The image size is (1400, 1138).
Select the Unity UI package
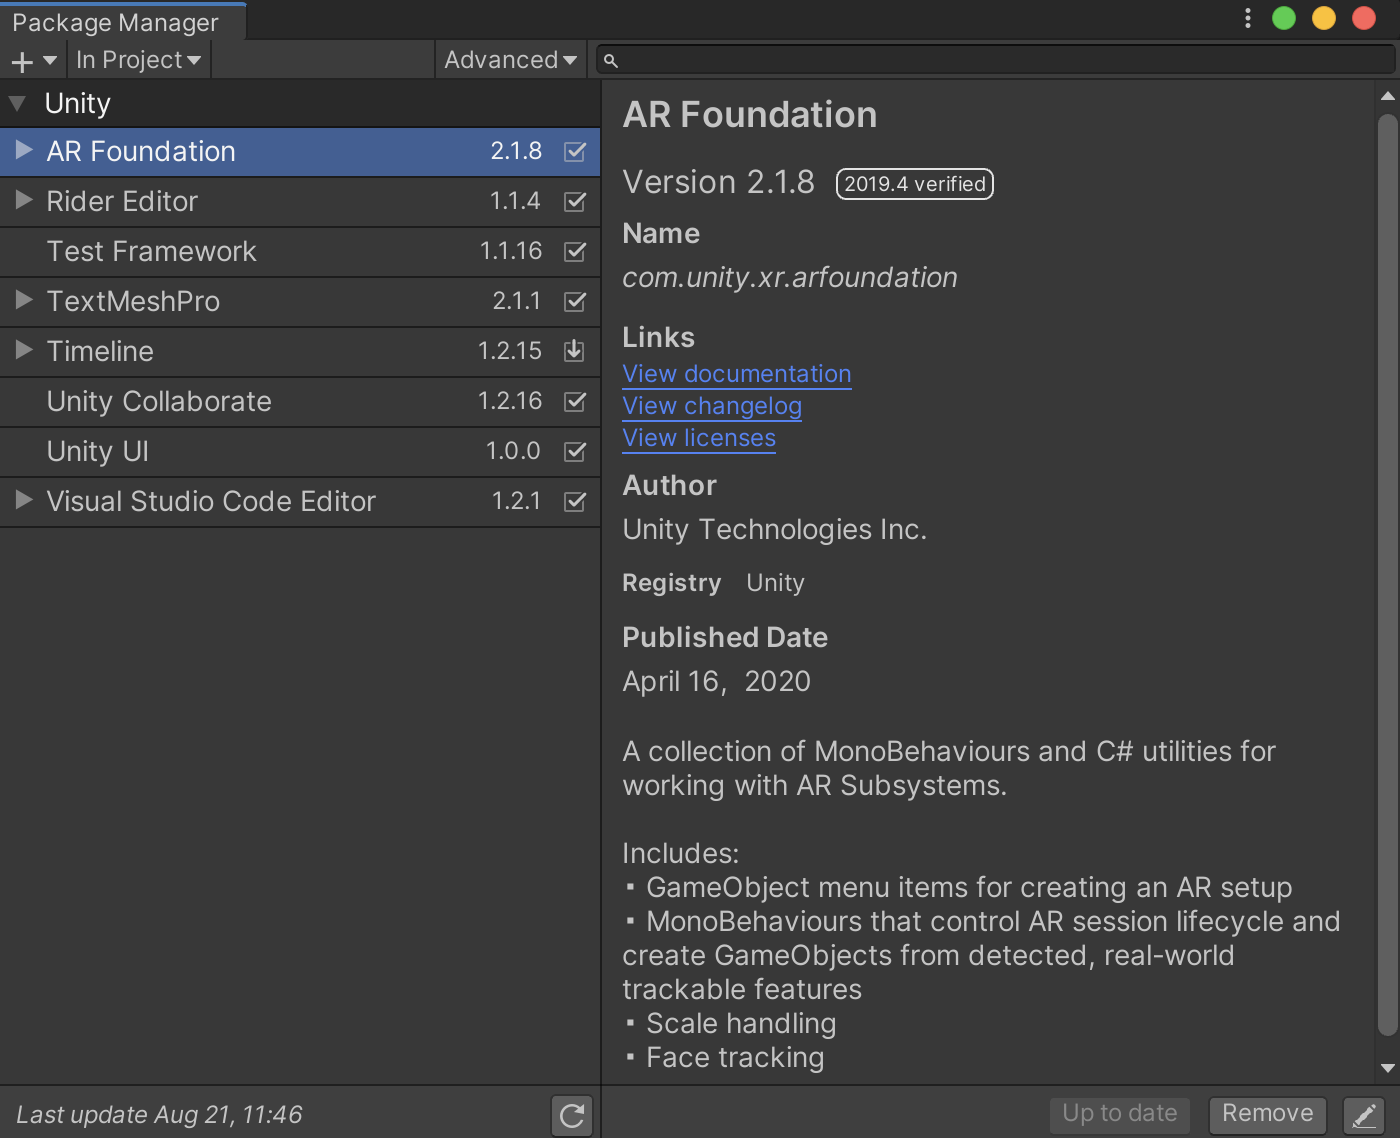(300, 452)
